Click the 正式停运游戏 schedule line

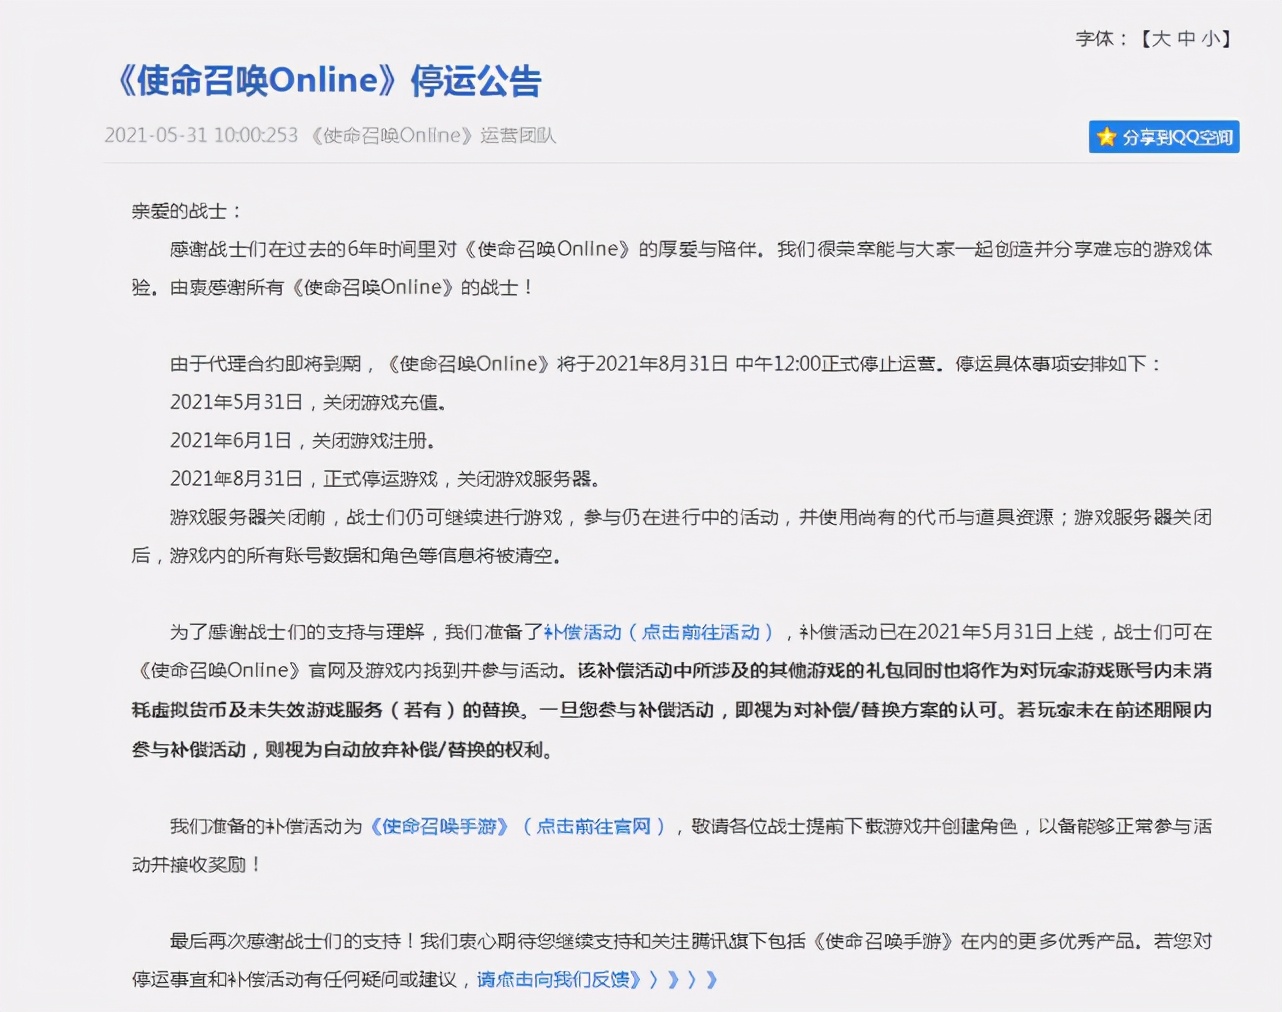[x=384, y=479]
